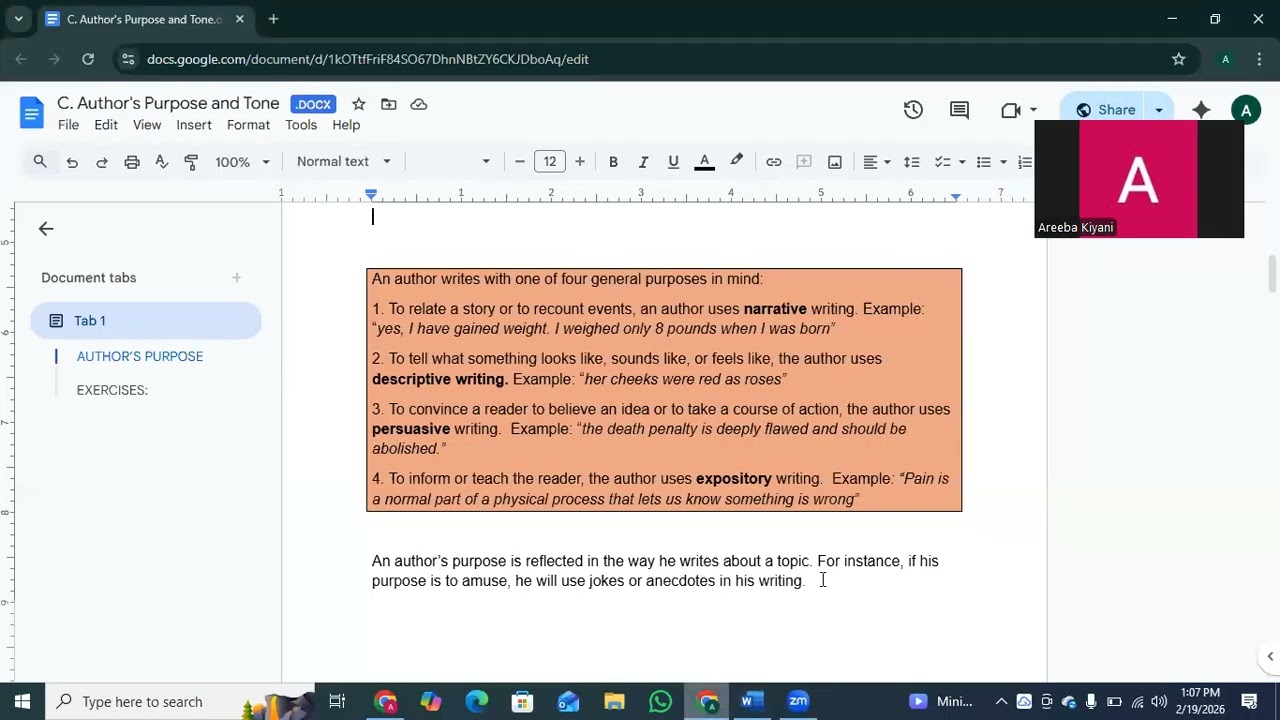Decrease the font size
The width and height of the screenshot is (1280, 720).
point(520,162)
